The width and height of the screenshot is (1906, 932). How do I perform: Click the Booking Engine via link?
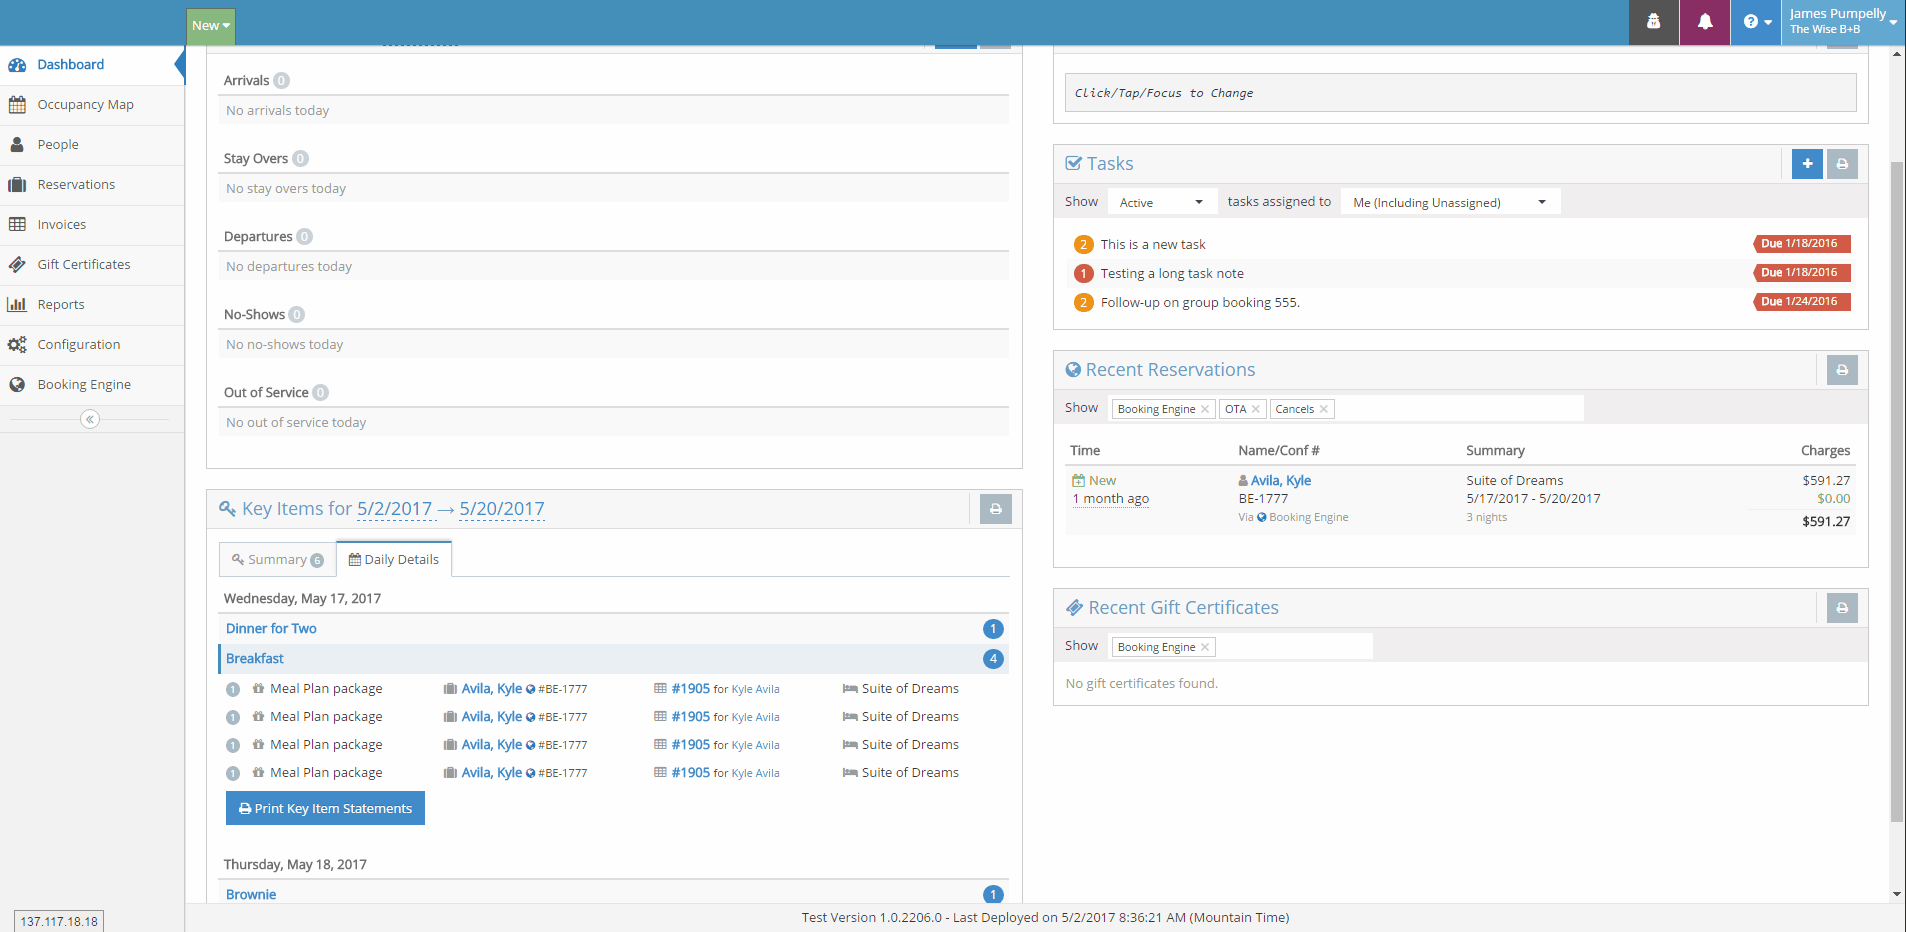point(1308,518)
